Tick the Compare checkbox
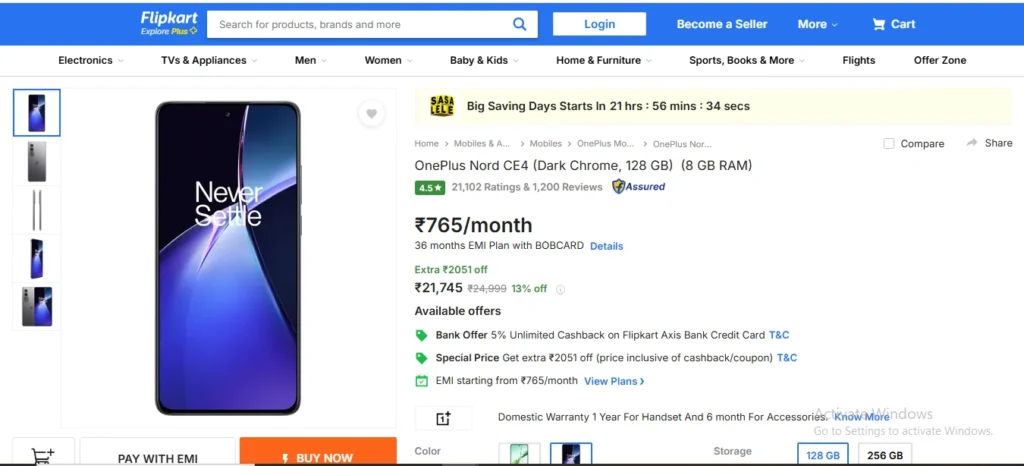 click(x=888, y=144)
